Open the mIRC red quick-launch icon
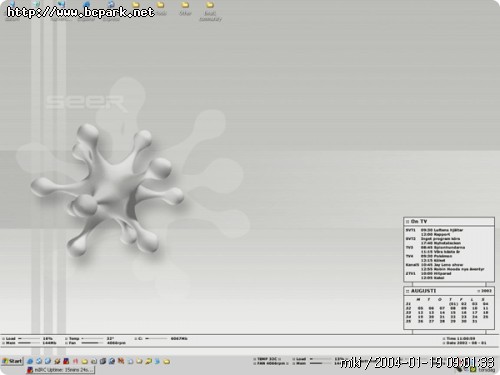Image resolution: width=500 pixels, height=375 pixels. click(x=66, y=361)
